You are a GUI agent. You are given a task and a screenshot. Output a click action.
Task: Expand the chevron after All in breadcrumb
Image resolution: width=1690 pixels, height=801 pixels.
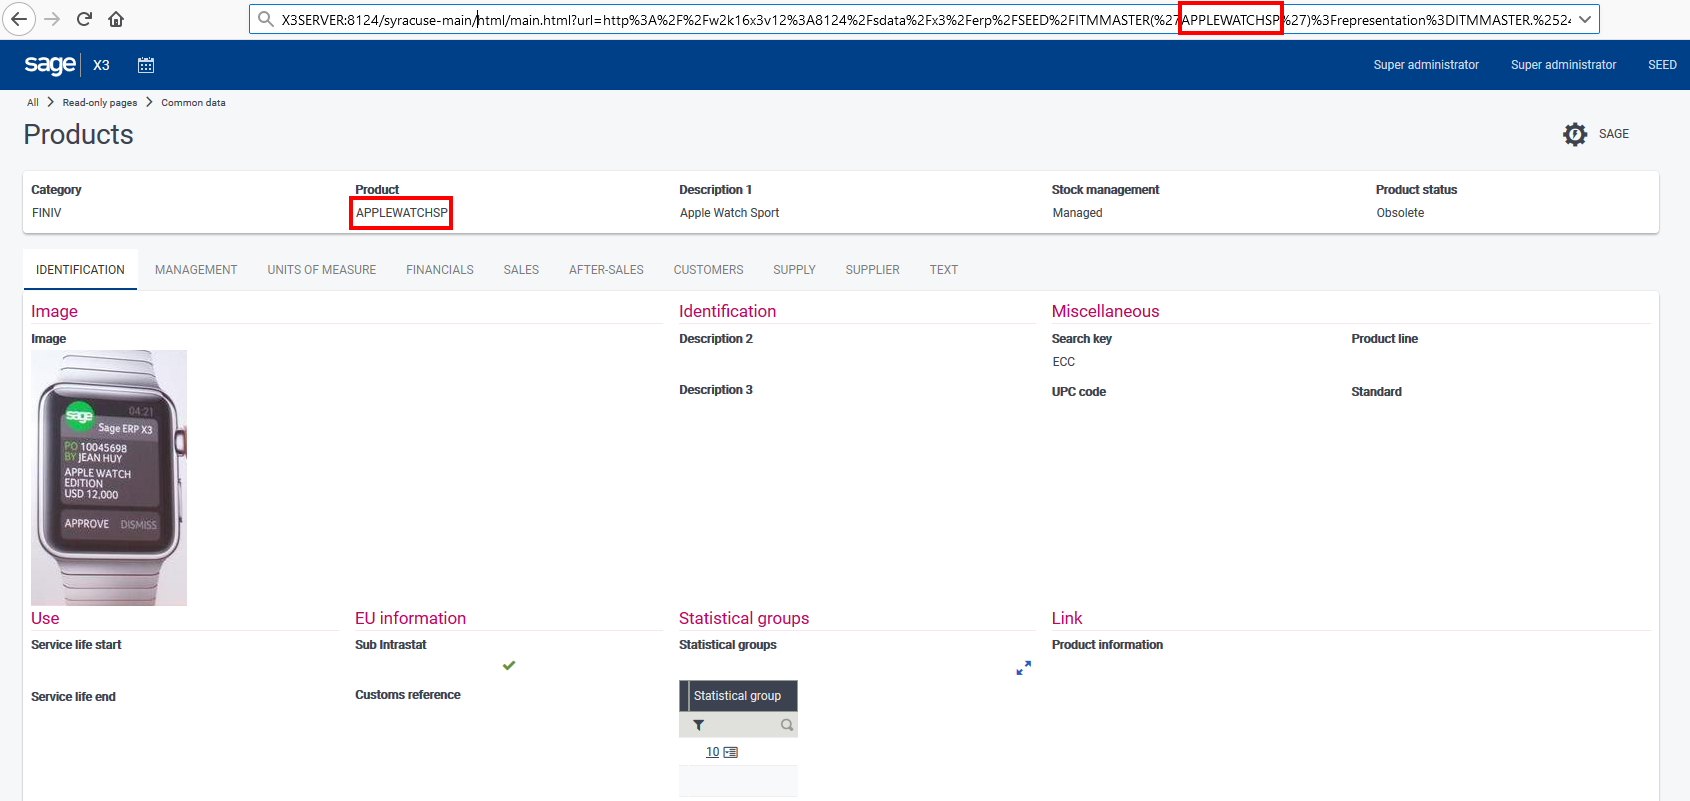pyautogui.click(x=50, y=102)
